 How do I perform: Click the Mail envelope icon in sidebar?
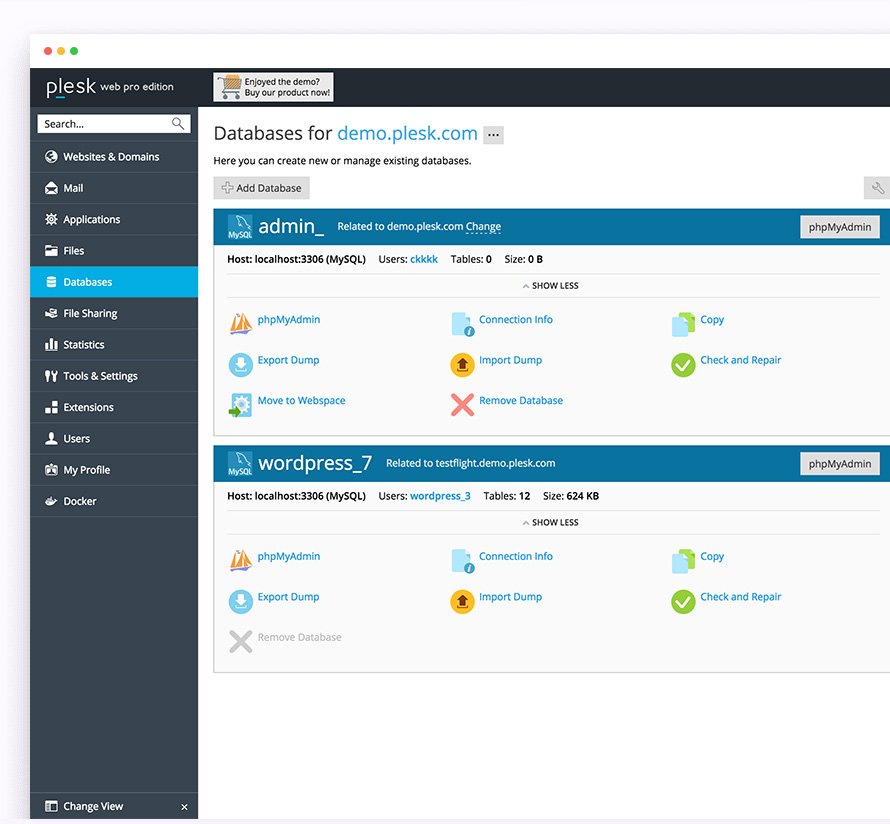pyautogui.click(x=51, y=188)
